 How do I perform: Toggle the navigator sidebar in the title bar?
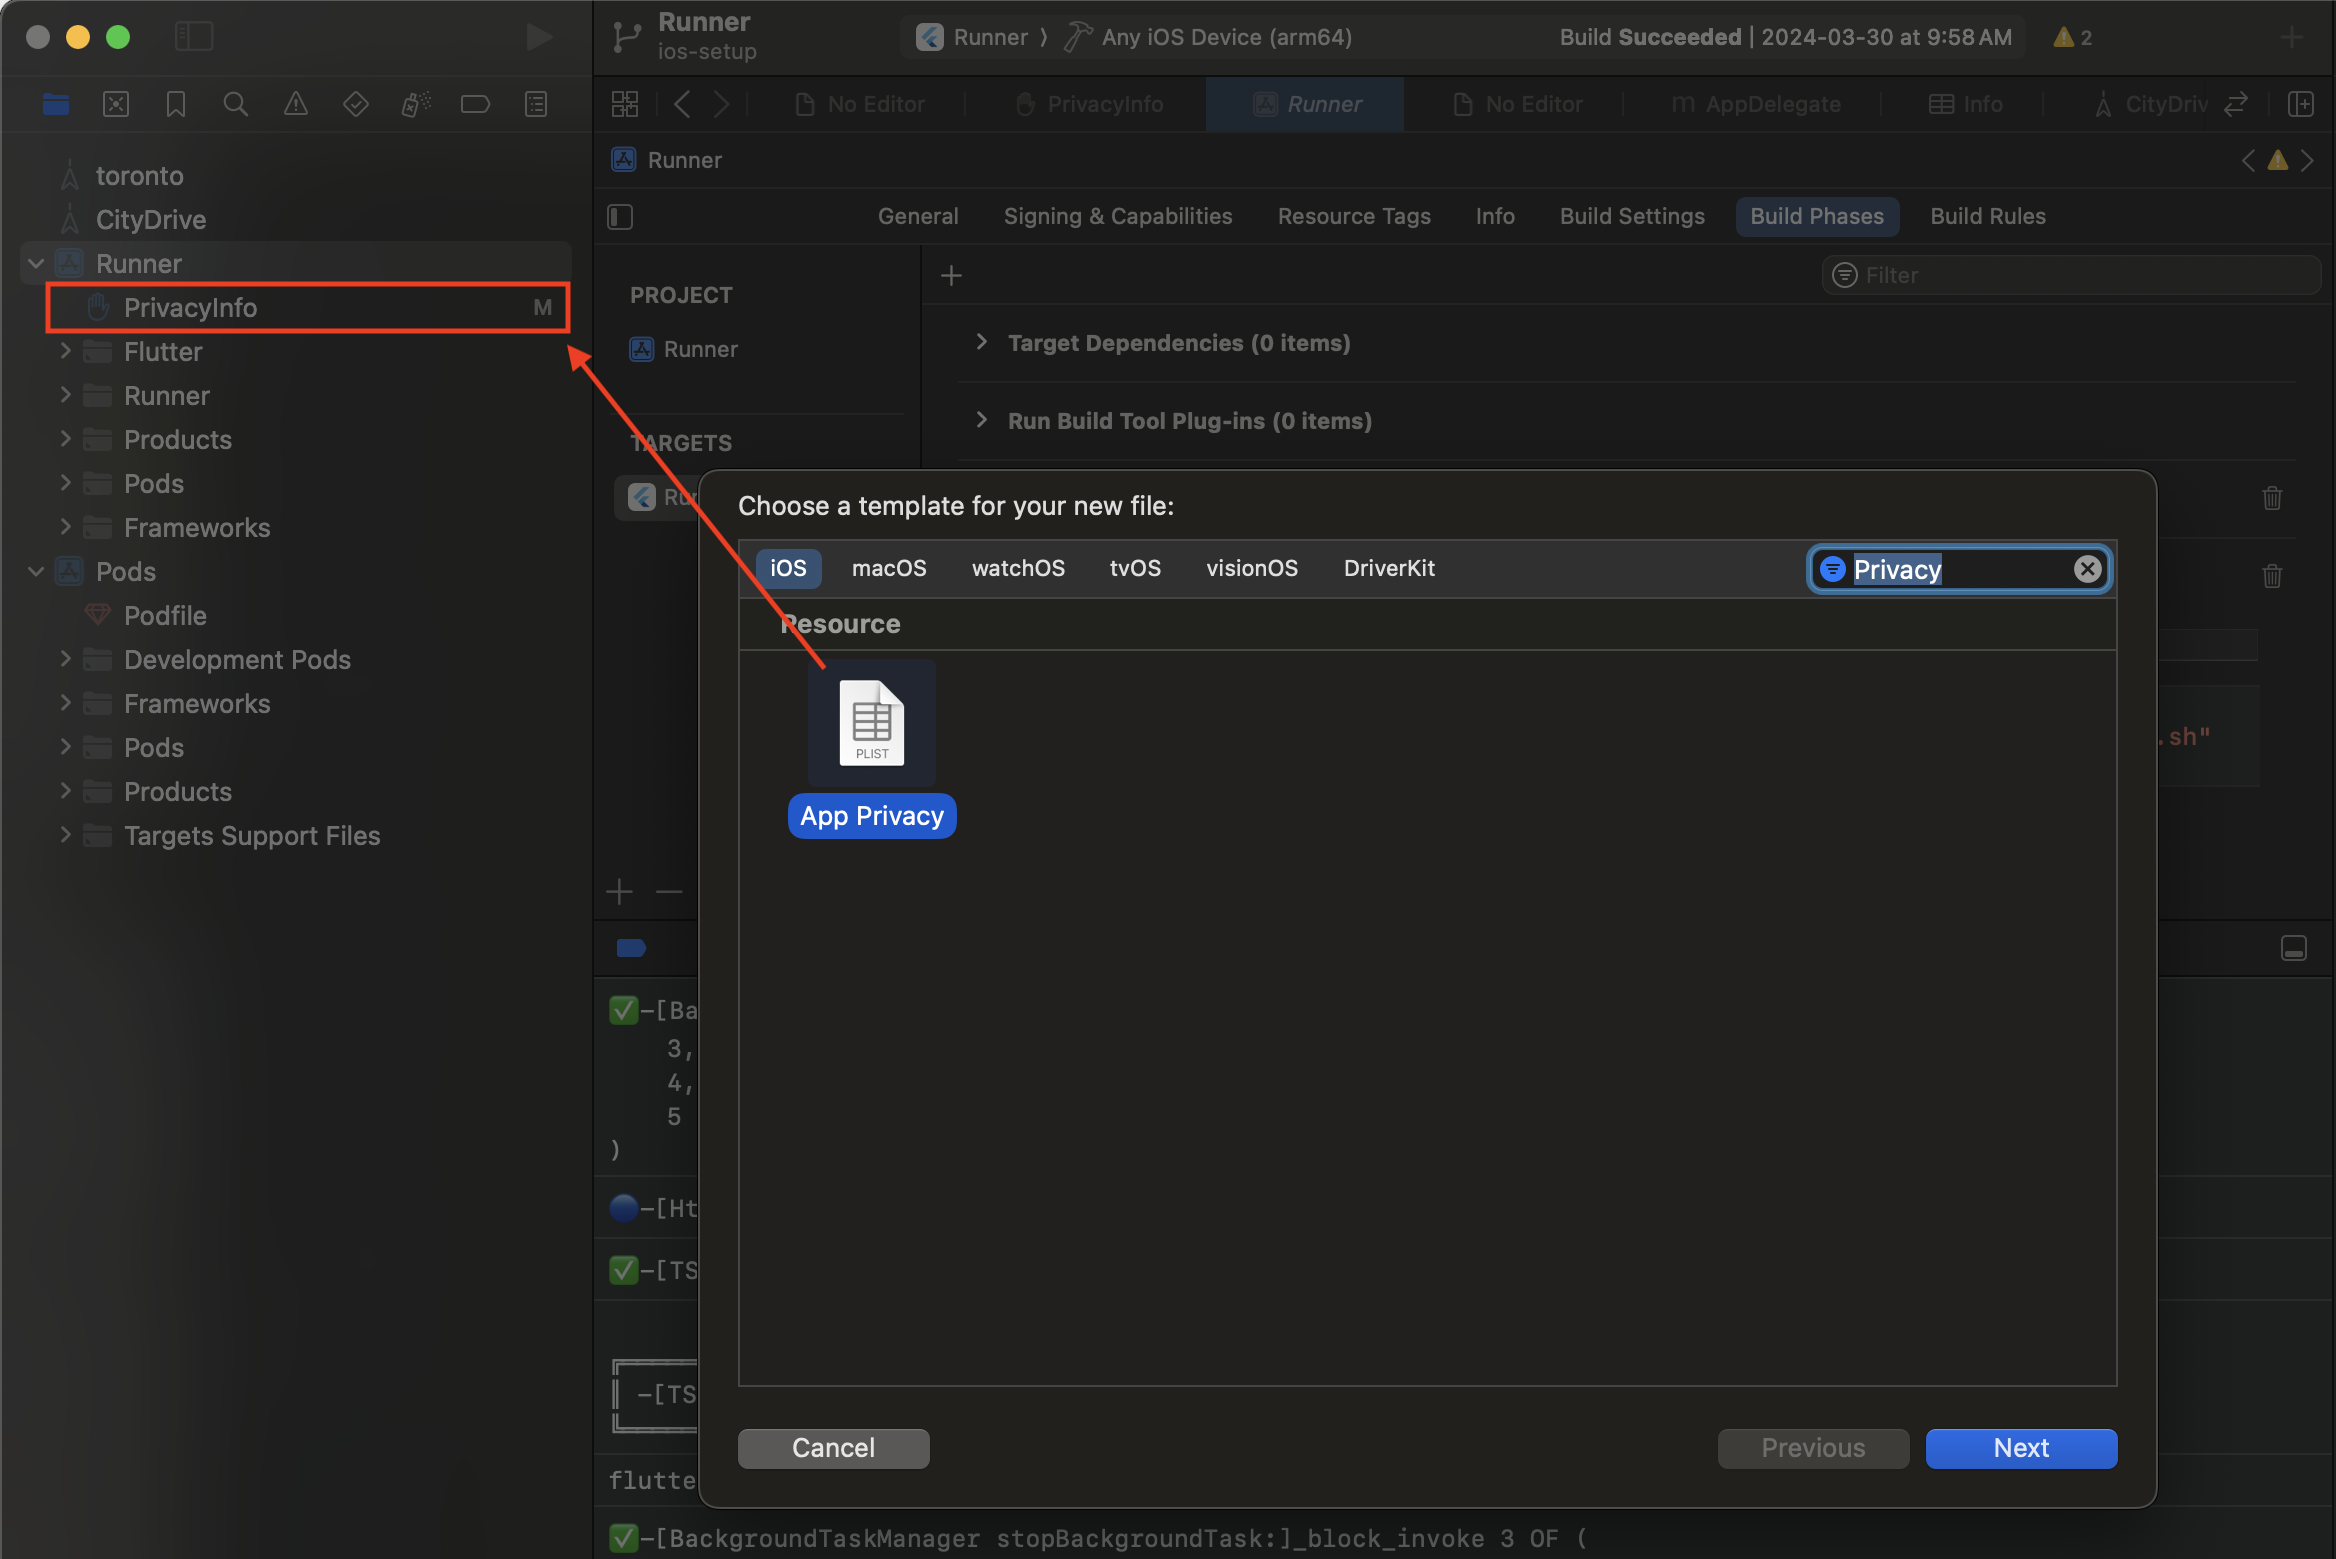(x=194, y=37)
